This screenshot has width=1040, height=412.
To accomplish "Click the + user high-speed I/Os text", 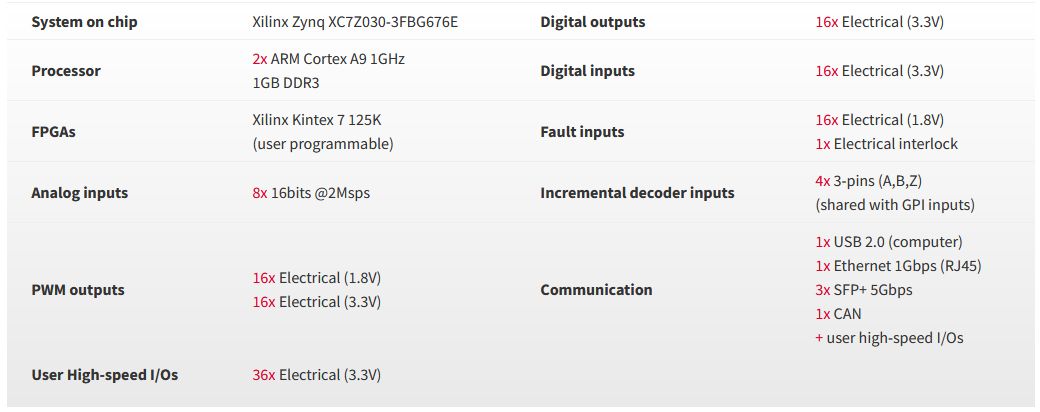I will (889, 338).
